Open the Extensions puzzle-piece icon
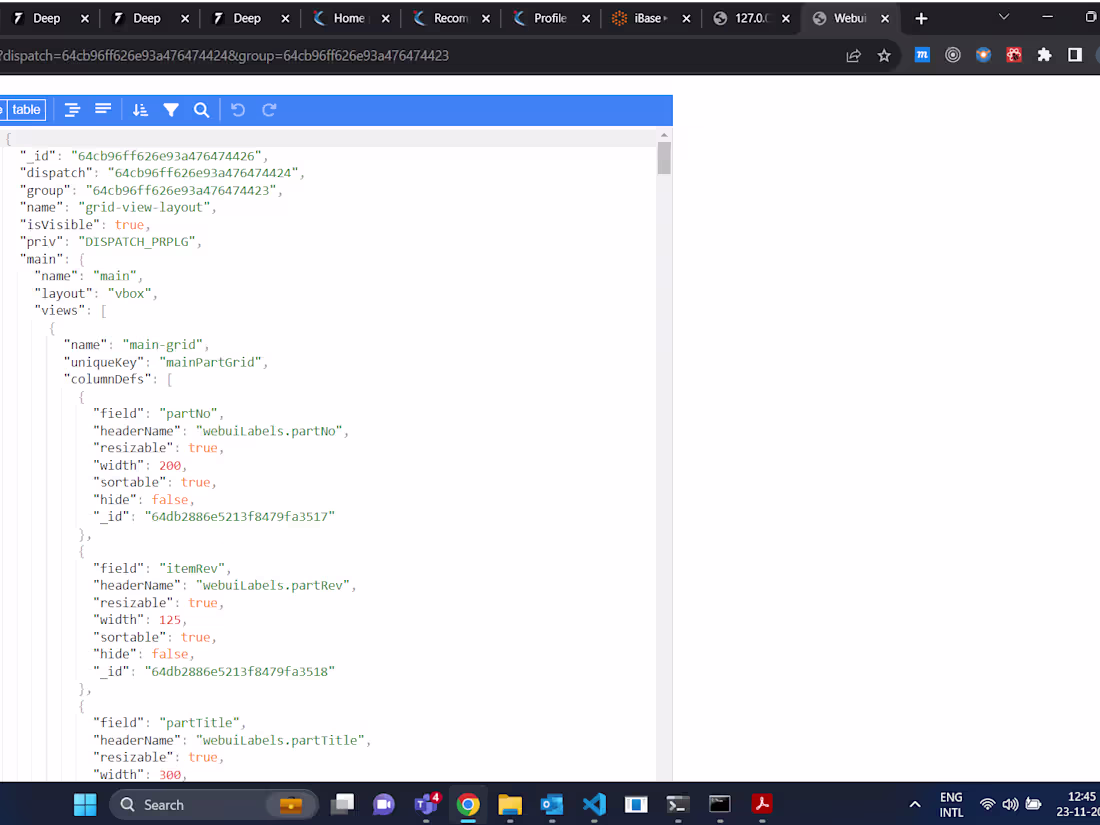This screenshot has height=825, width=1100. click(x=1046, y=55)
